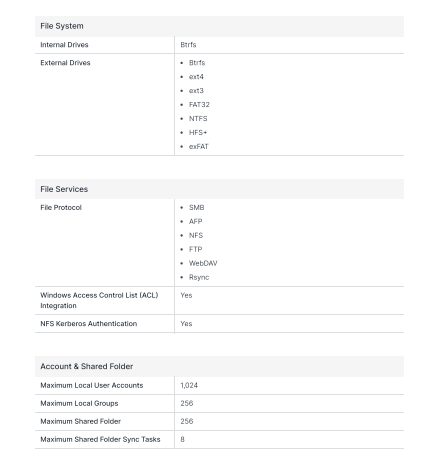
Task: Select the Maximum Local User Accounts label
Action: coord(92,385)
